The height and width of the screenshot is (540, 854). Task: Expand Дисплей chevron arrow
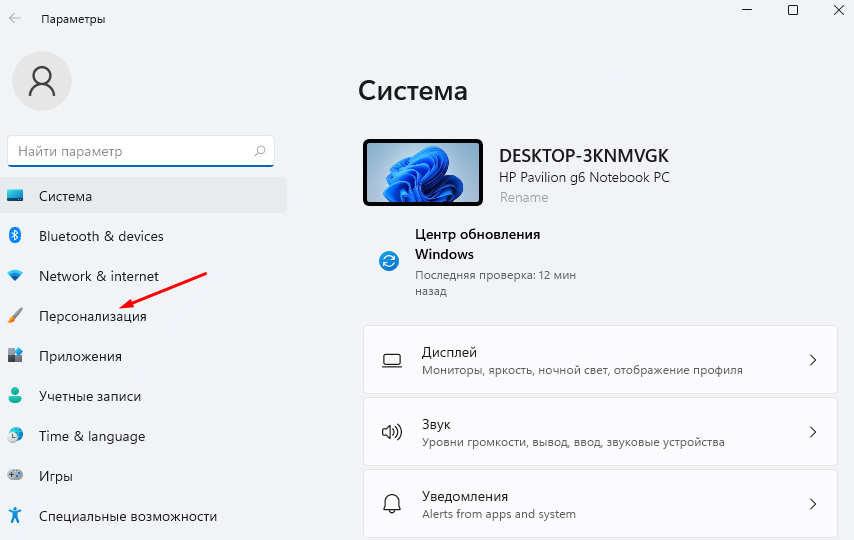[x=813, y=360]
